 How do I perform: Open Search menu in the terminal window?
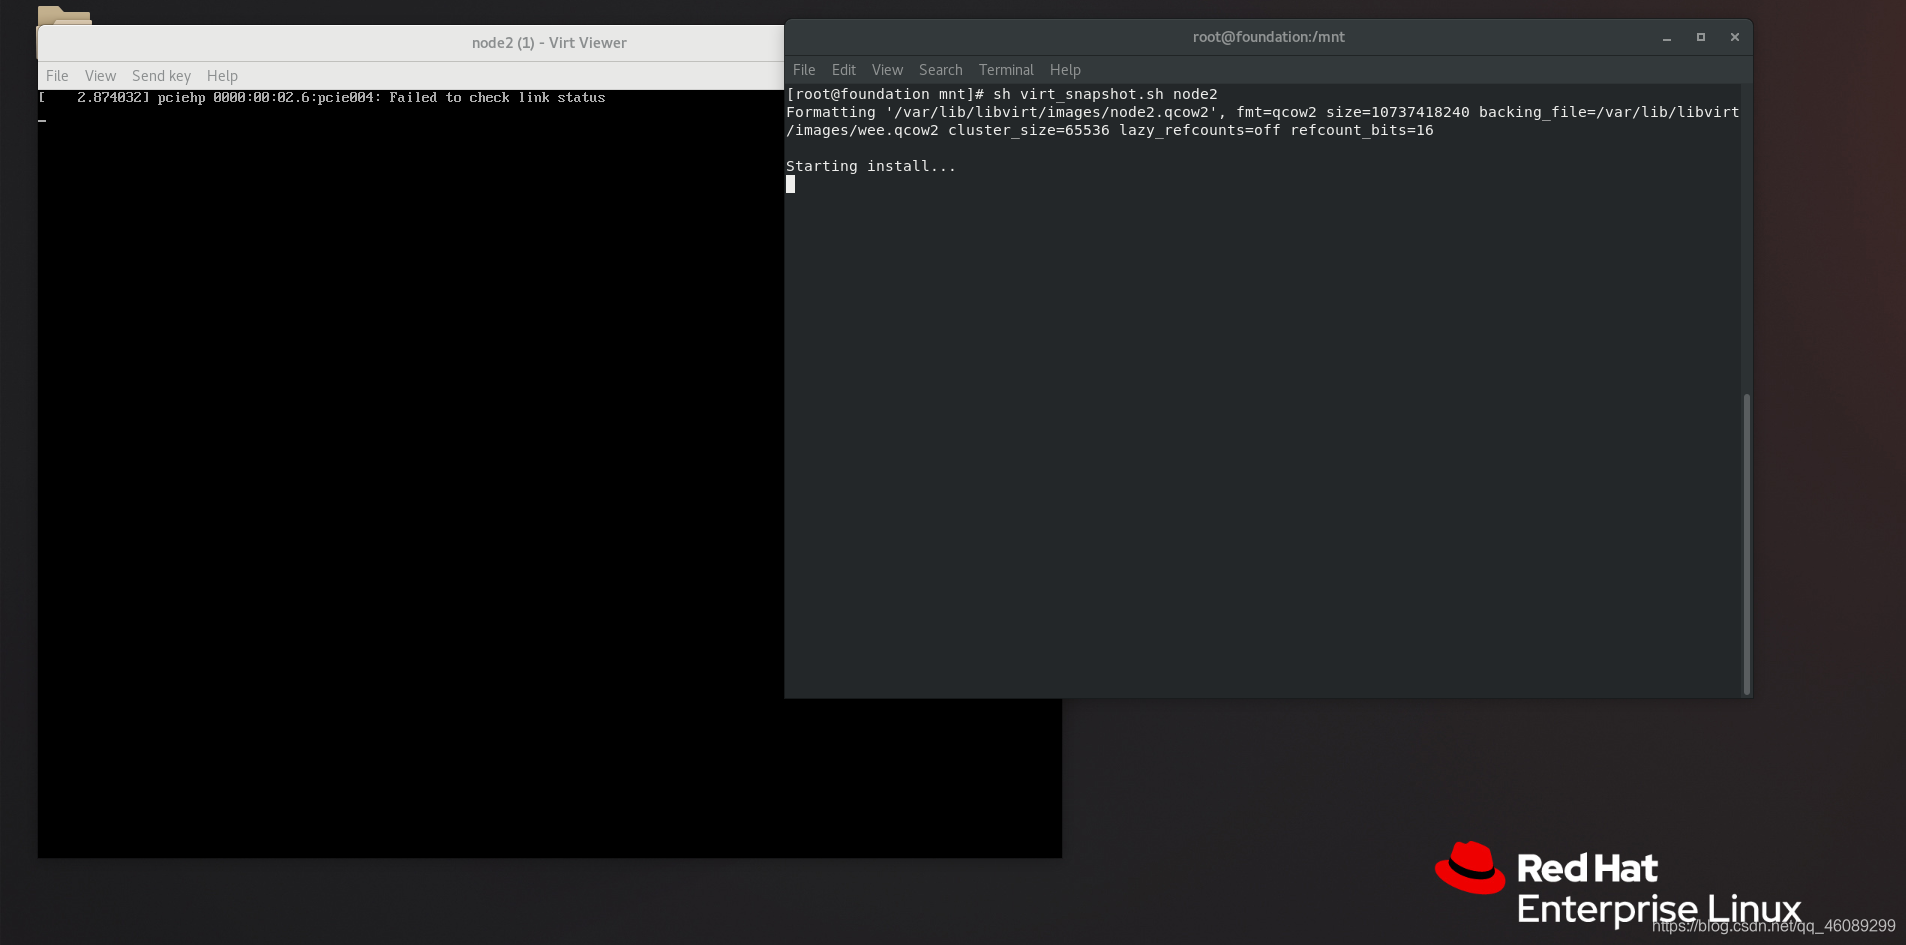tap(941, 70)
